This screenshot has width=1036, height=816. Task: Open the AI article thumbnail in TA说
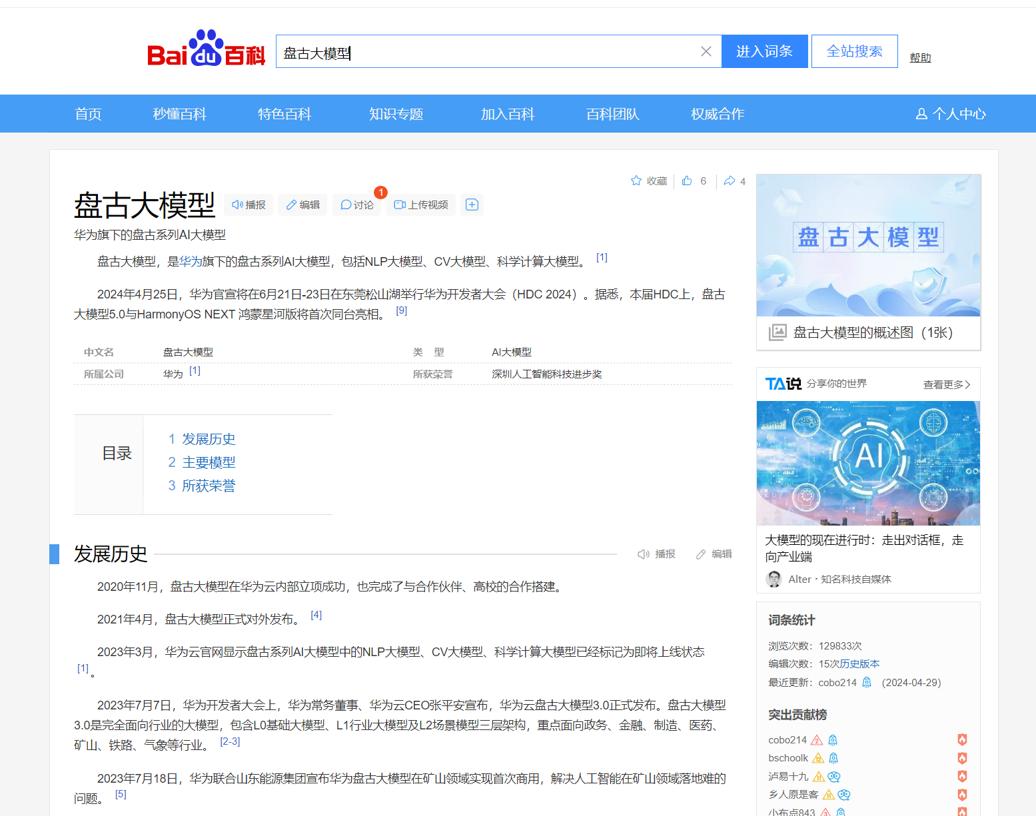[868, 463]
